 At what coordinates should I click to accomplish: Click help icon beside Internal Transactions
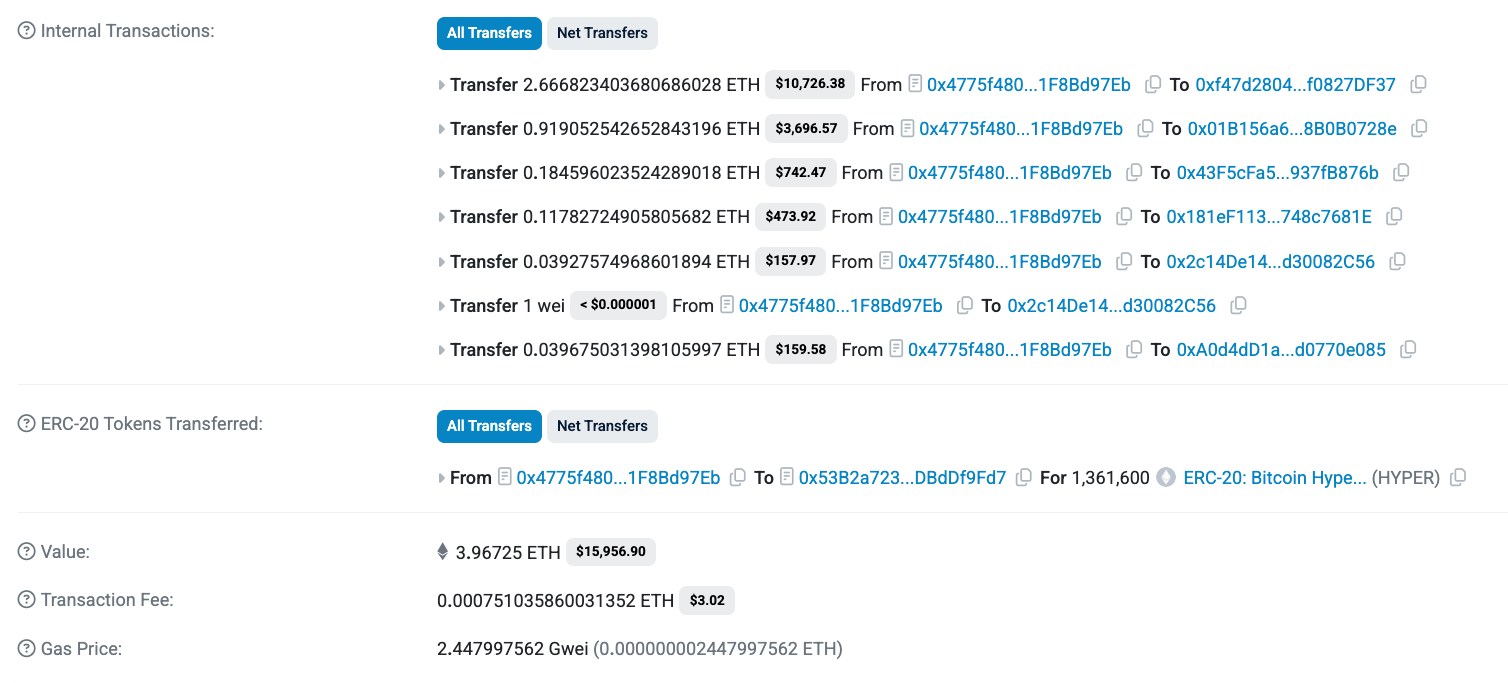point(27,31)
